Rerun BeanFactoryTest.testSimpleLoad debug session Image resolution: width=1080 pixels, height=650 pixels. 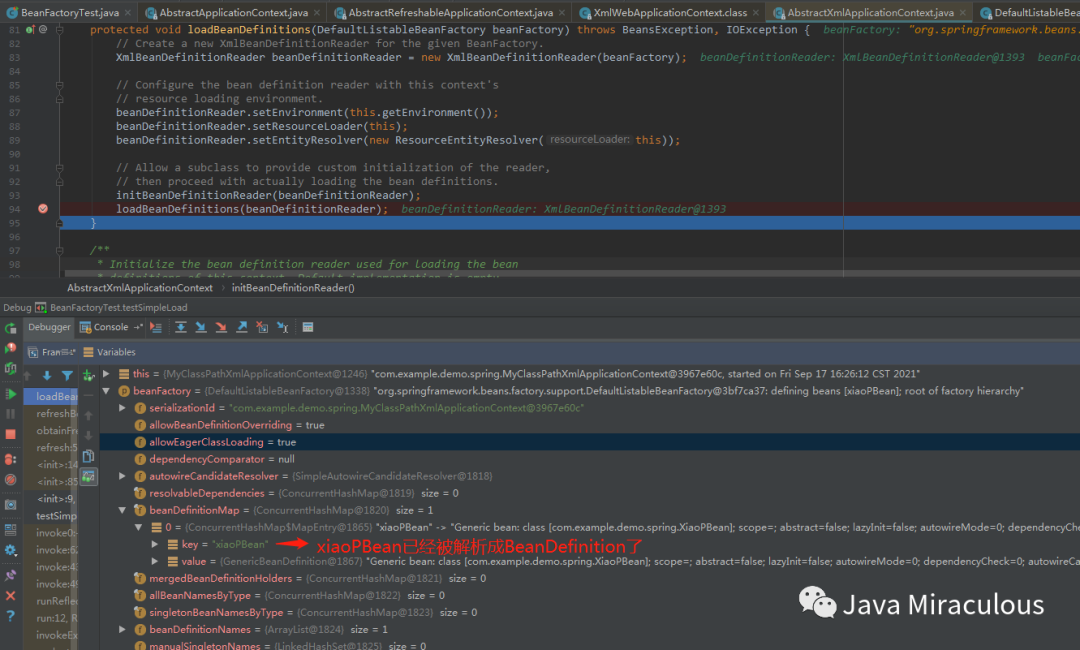[x=10, y=328]
